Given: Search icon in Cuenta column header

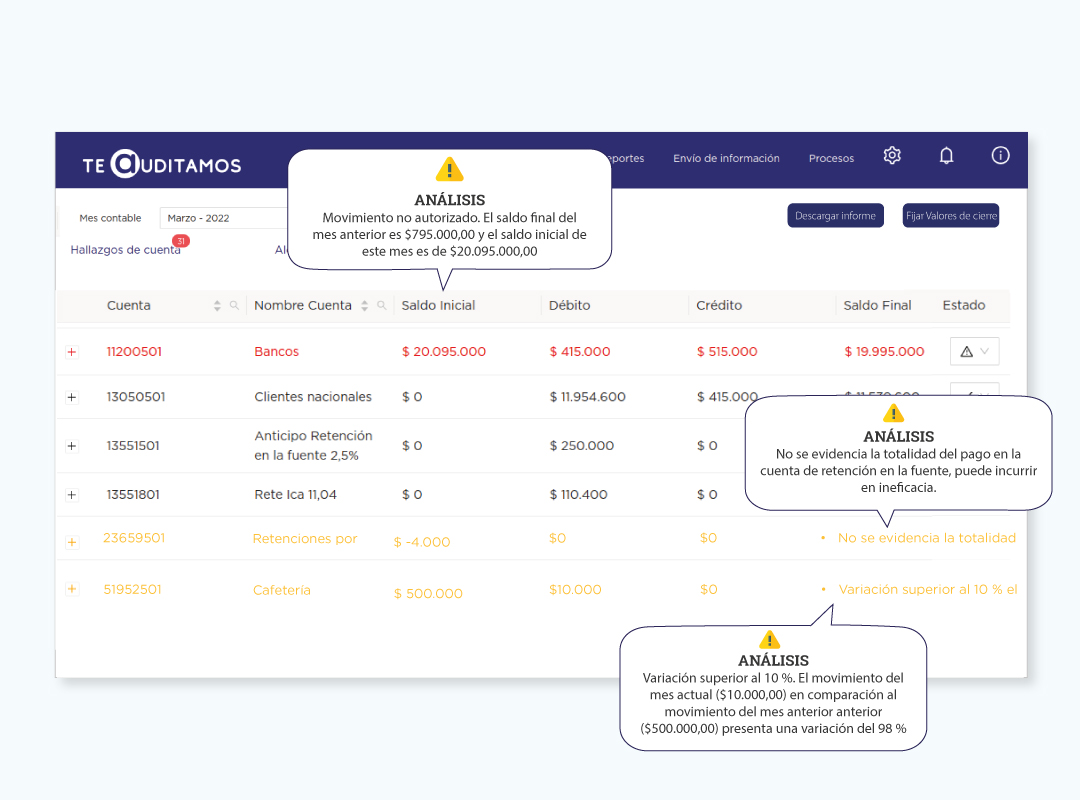Looking at the screenshot, I should (234, 305).
